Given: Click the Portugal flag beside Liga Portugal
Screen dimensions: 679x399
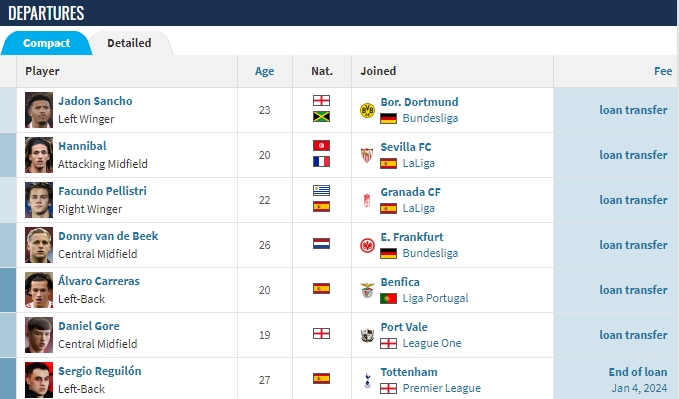Looking at the screenshot, I should 388,298.
